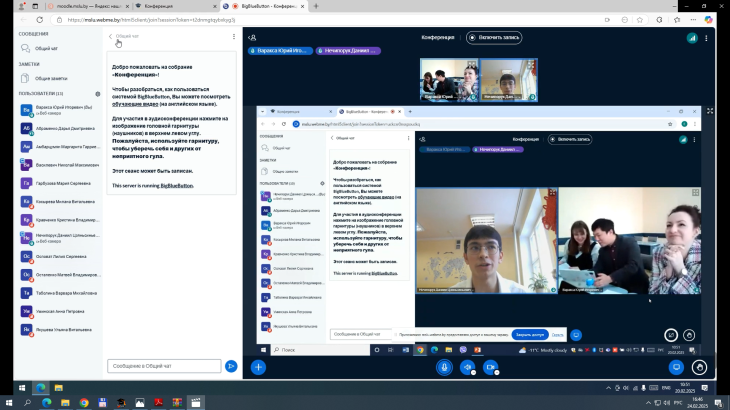Select the Нечипорук webcam thumbnail at top
The image size is (730, 410).
coord(508,80)
